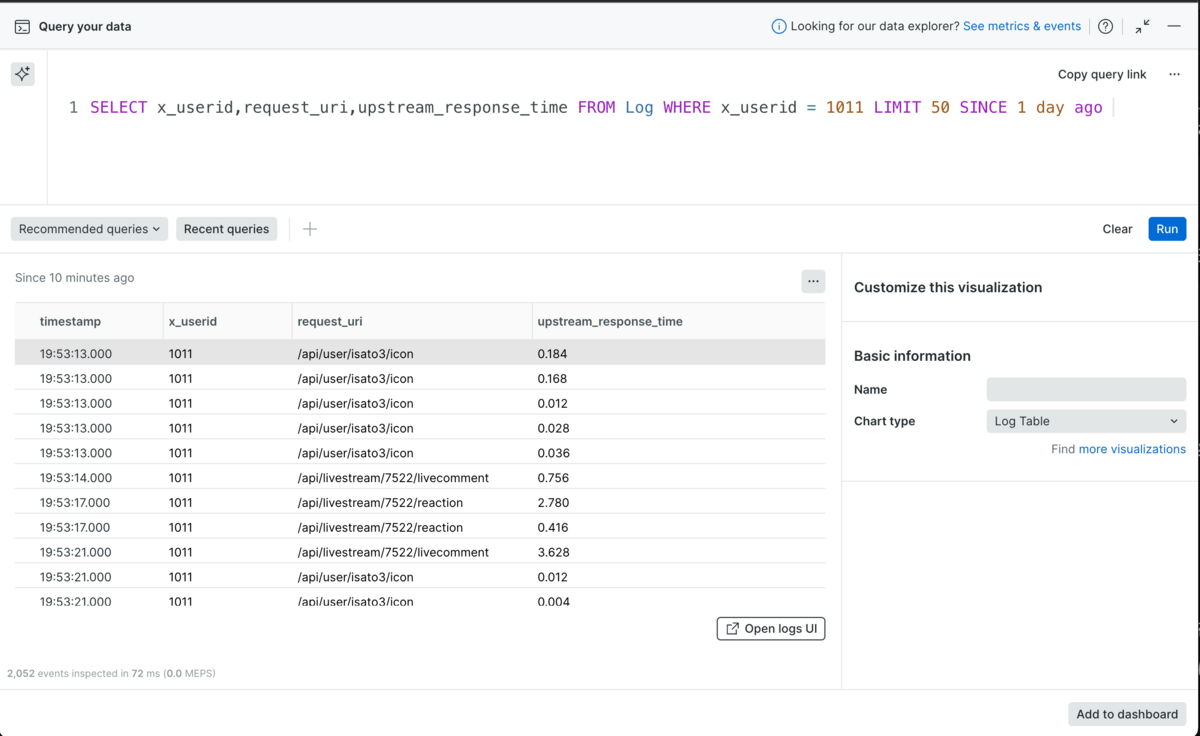Select the reaction row with 0.416
The height and width of the screenshot is (736, 1200).
[x=420, y=527]
